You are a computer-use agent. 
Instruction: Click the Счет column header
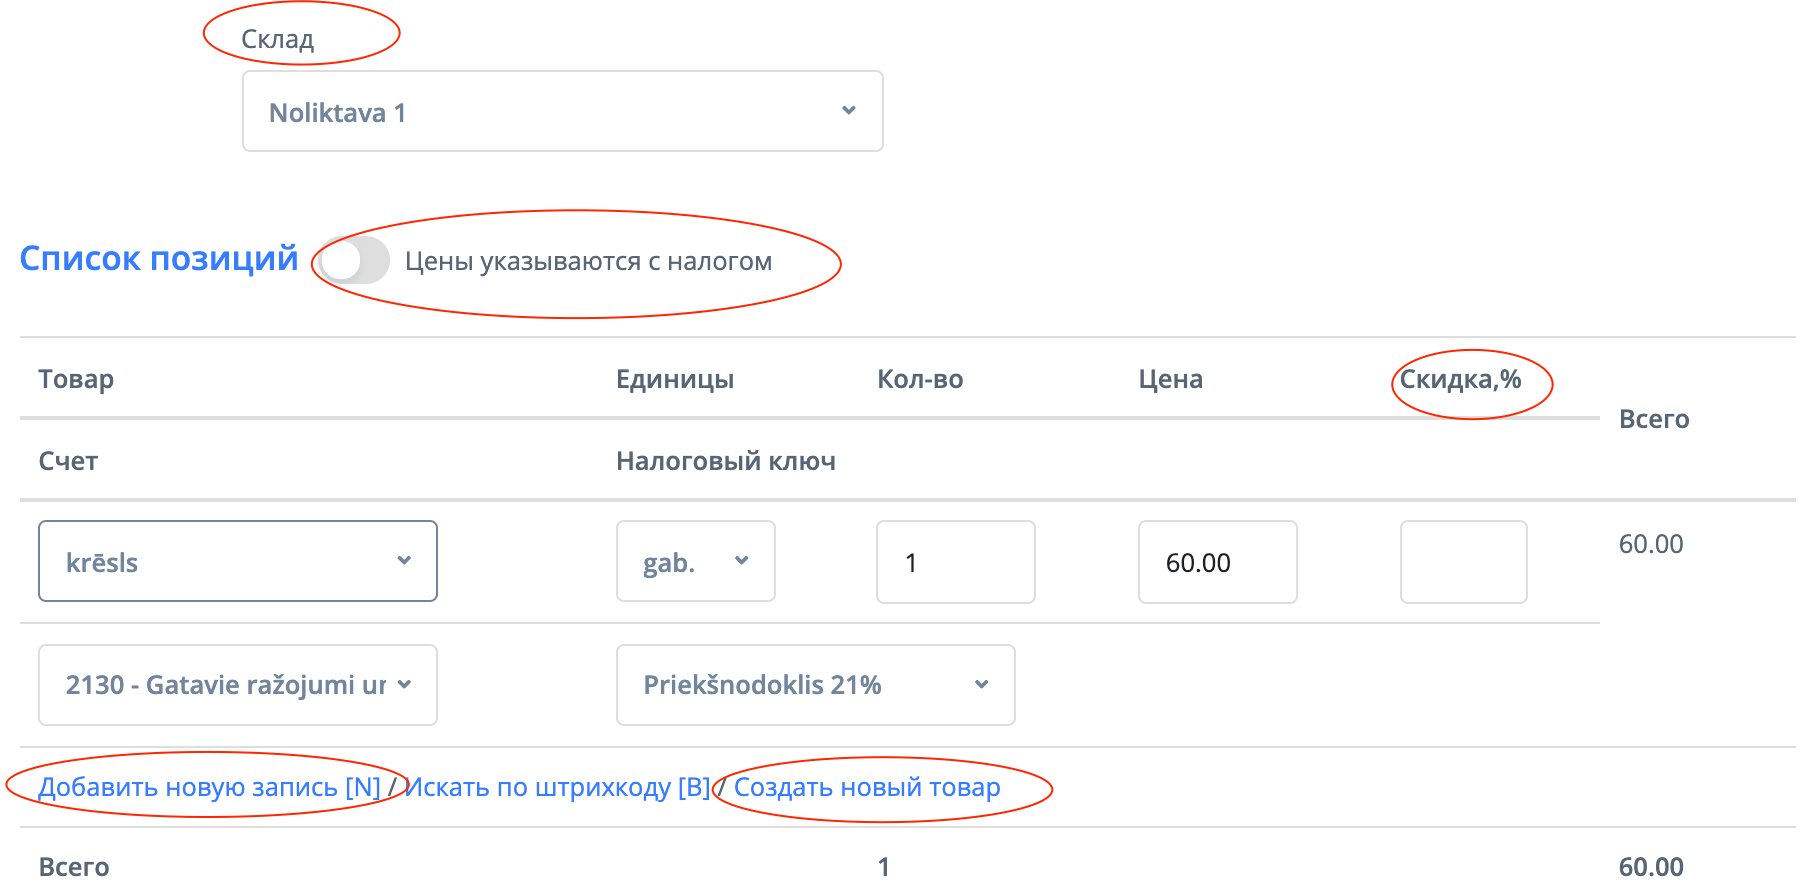click(x=68, y=461)
